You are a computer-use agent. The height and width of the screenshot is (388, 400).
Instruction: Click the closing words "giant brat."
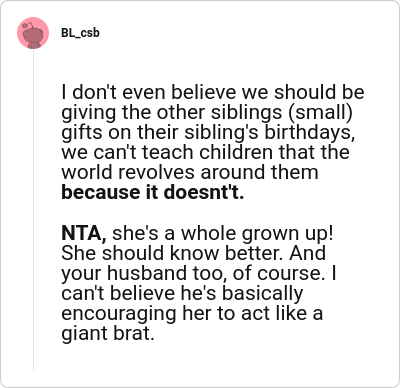pyautogui.click(x=108, y=334)
